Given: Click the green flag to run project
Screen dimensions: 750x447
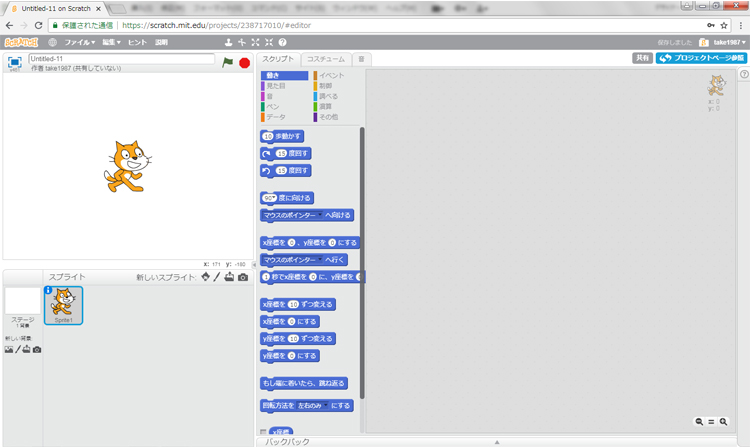Looking at the screenshot, I should [228, 62].
